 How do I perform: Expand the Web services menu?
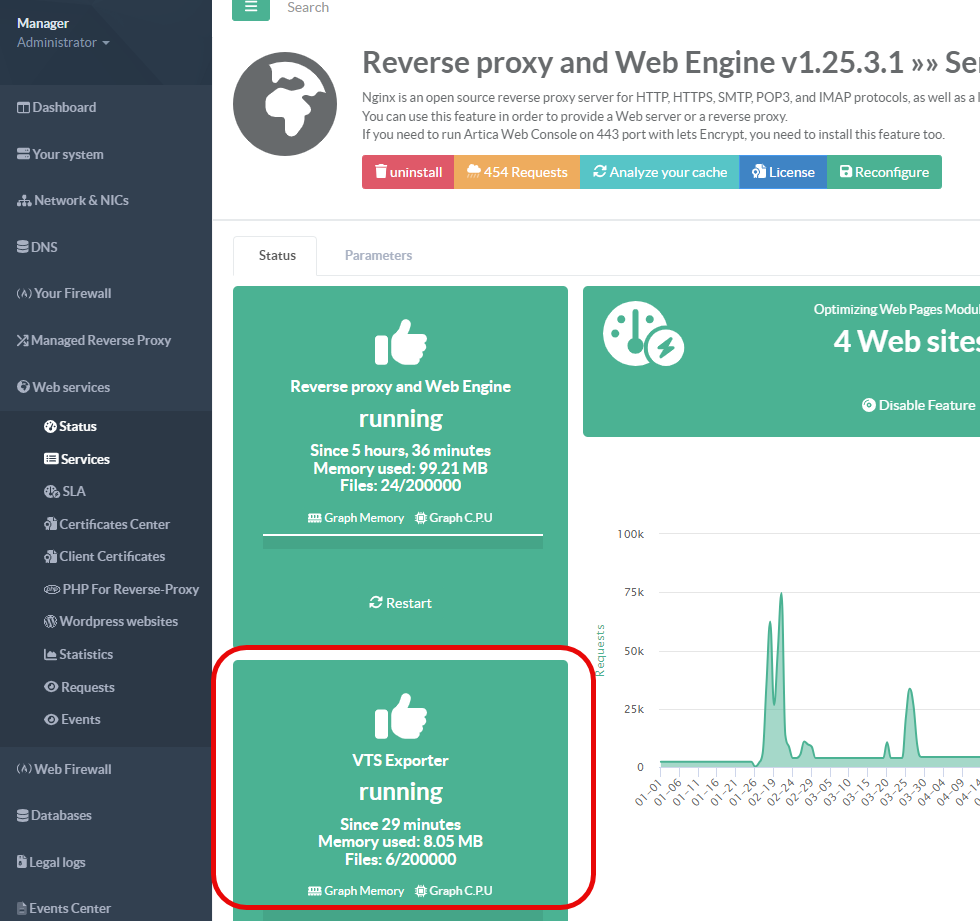(71, 387)
